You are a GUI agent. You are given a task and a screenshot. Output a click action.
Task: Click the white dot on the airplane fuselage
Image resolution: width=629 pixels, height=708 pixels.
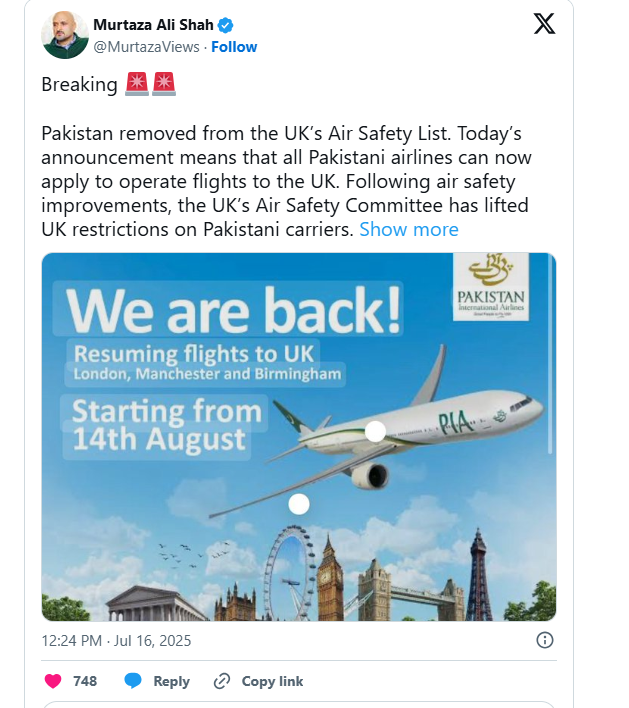(375, 431)
